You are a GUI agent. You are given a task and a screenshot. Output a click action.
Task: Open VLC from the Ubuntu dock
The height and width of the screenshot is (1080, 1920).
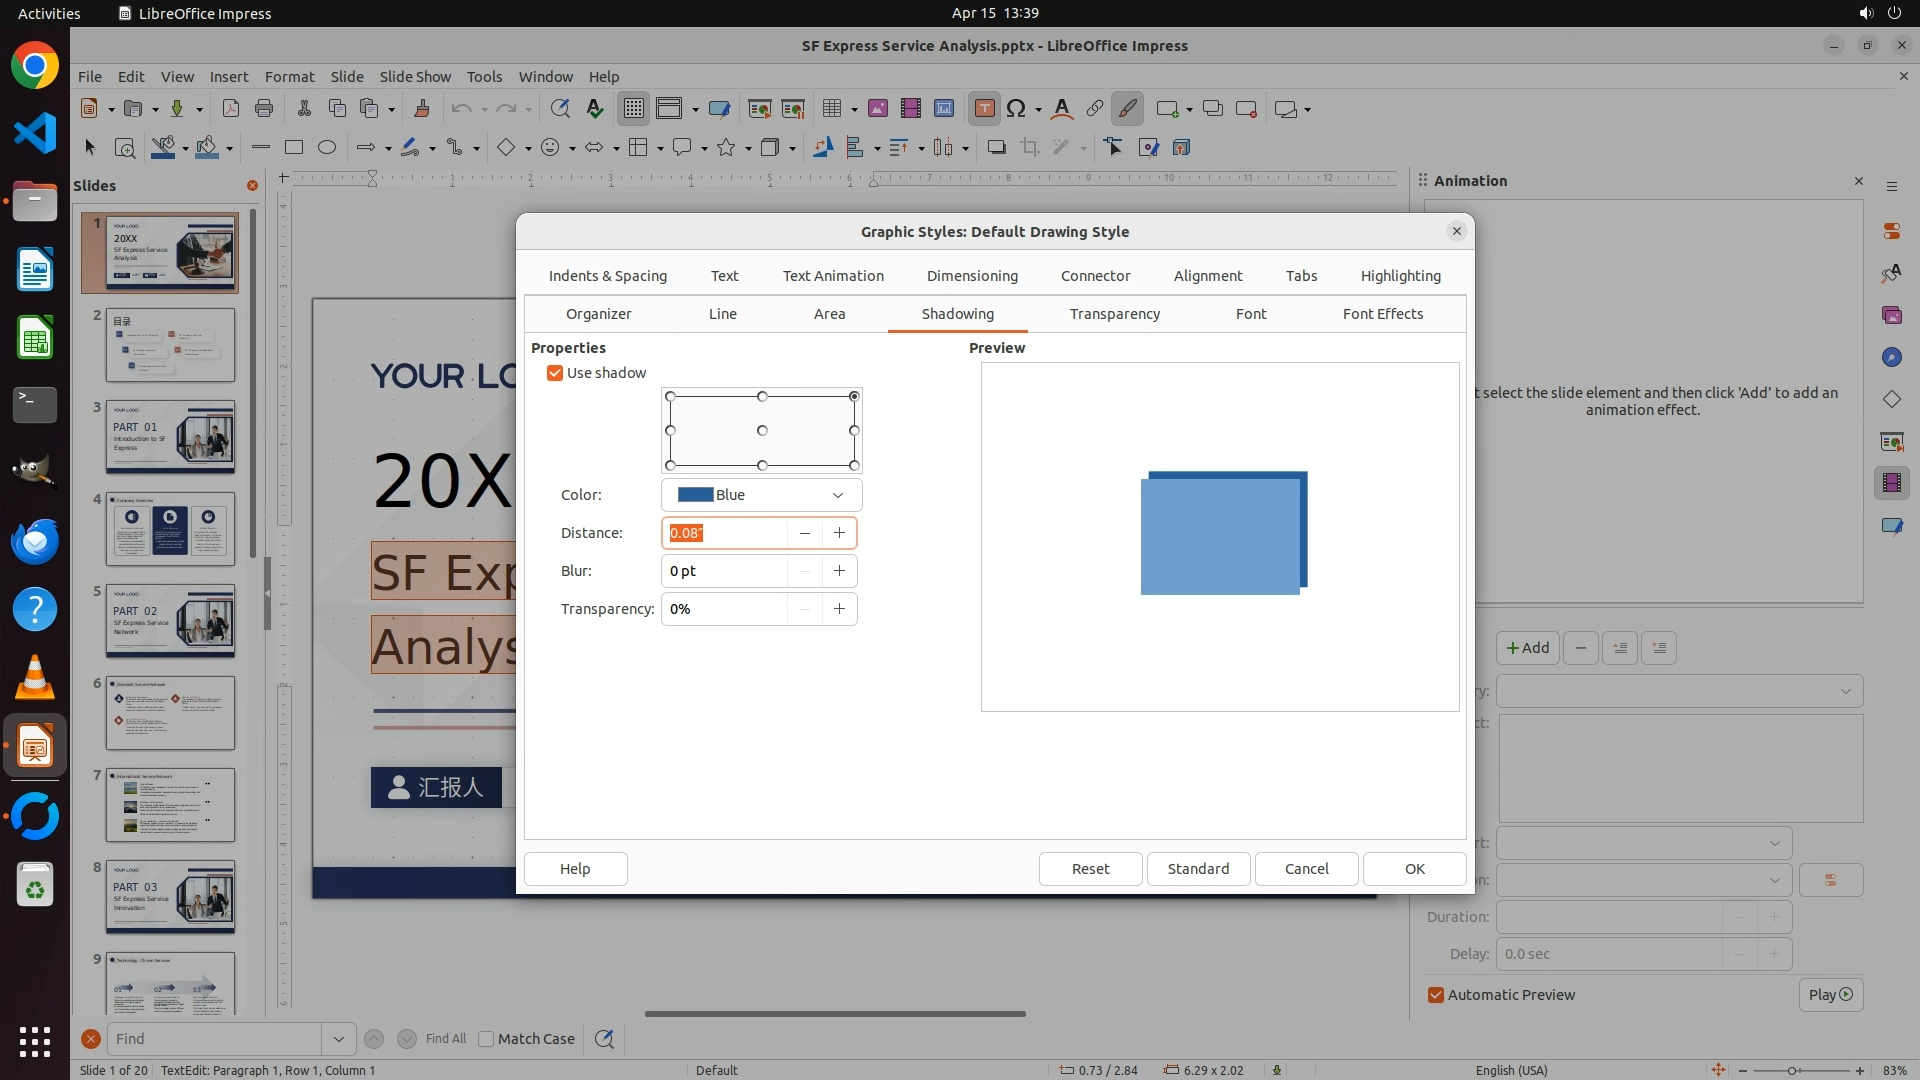[x=35, y=679]
